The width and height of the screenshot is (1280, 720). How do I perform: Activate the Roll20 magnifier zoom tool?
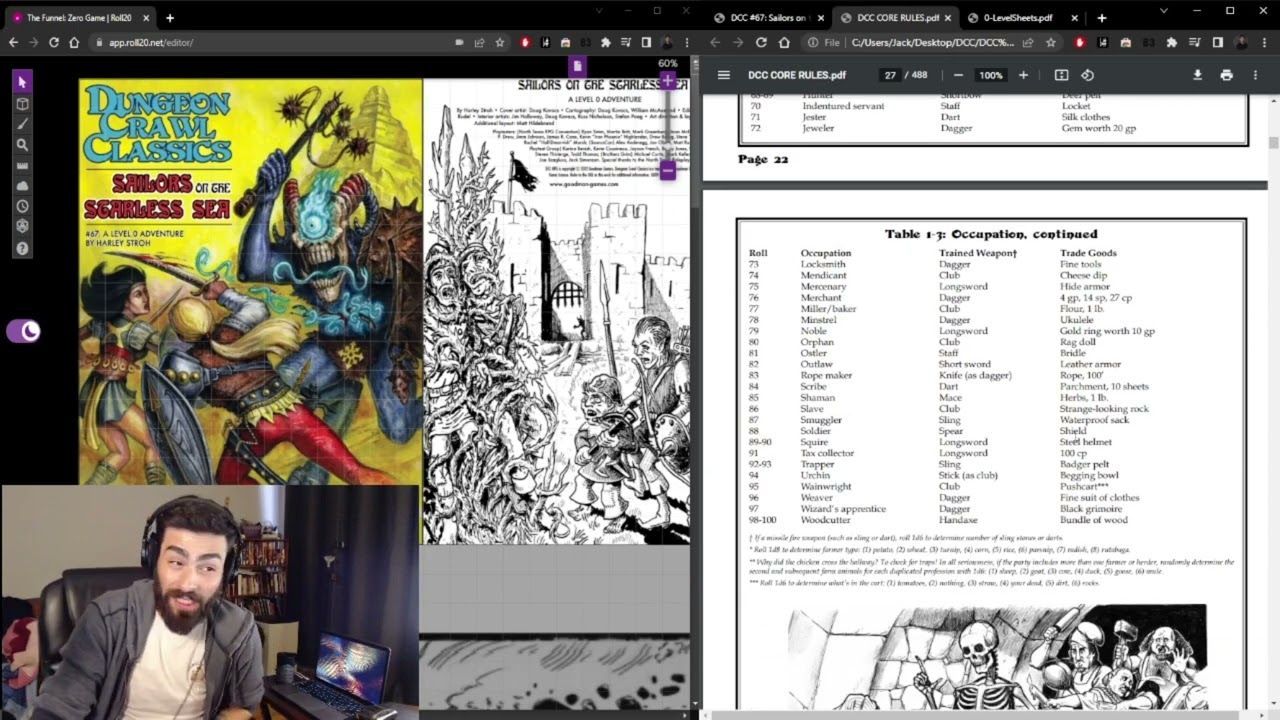click(22, 145)
